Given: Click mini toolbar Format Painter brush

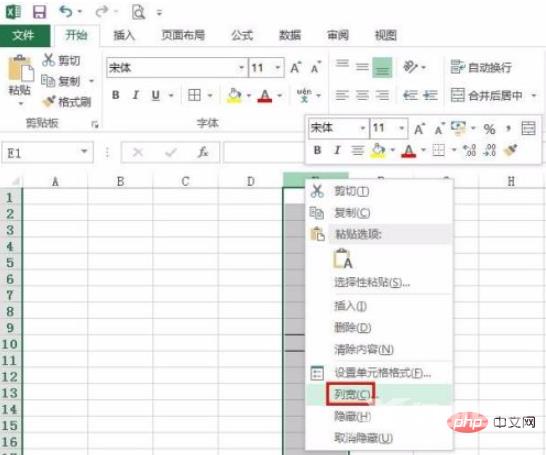Looking at the screenshot, I should coord(510,150).
